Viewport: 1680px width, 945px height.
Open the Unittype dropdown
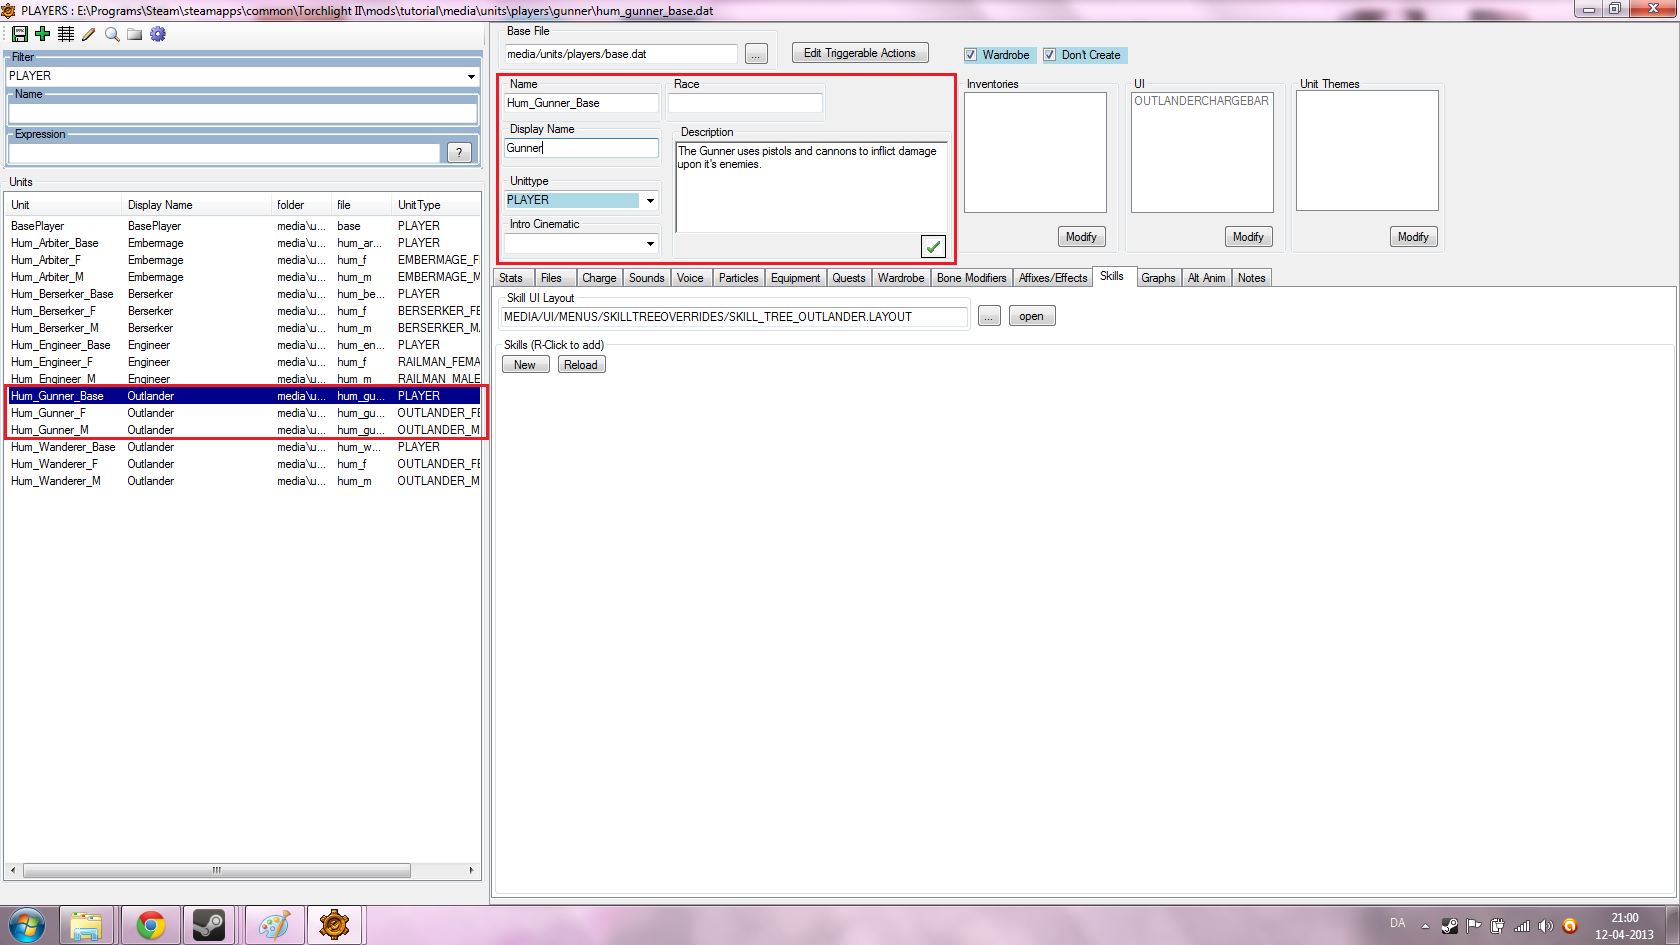(650, 200)
